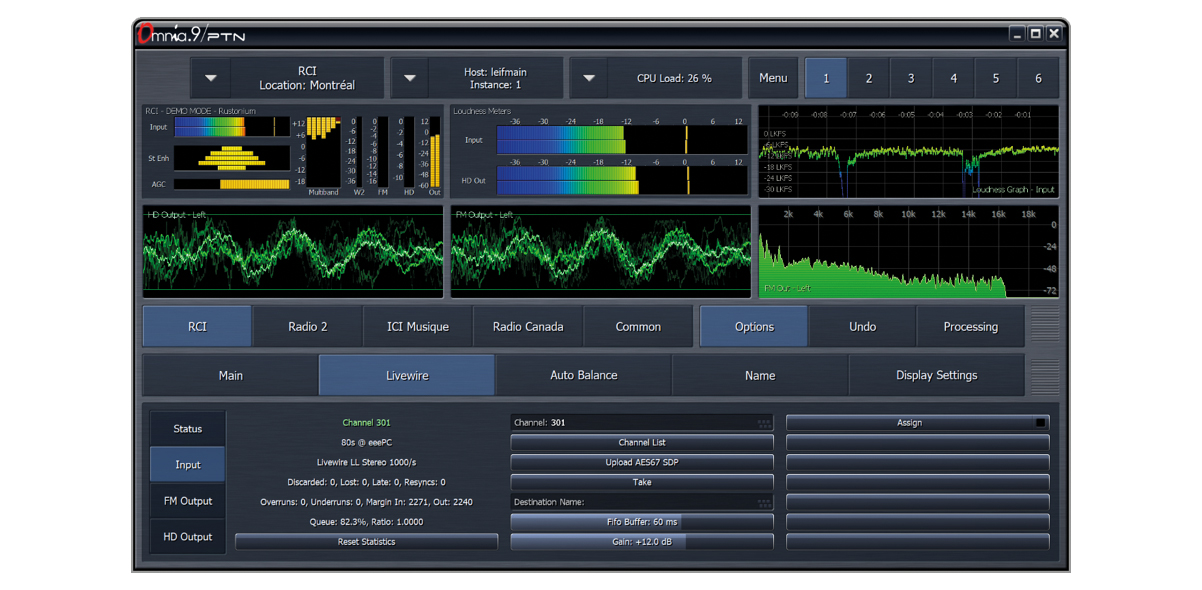
Task: Click the grip handle right of Display Settings
Action: click(1044, 375)
